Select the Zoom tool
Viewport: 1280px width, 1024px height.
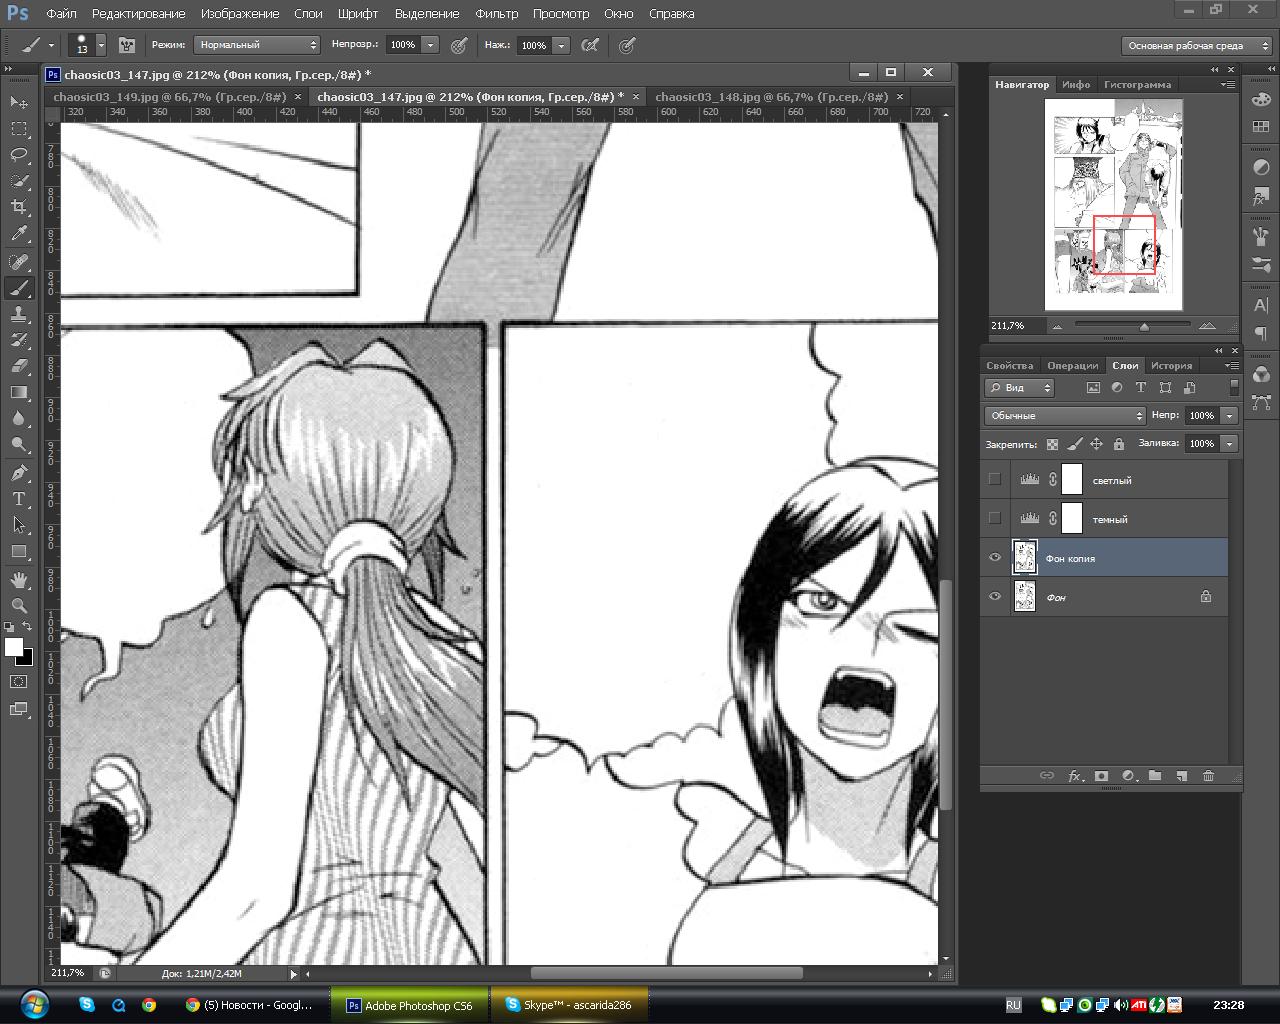click(19, 605)
